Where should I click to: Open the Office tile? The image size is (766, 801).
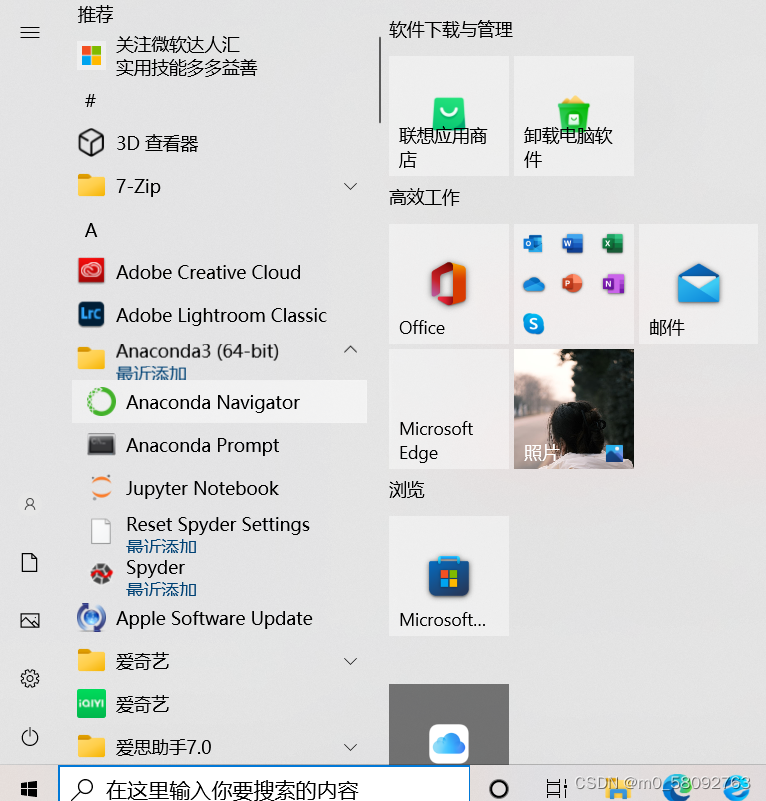tap(449, 284)
